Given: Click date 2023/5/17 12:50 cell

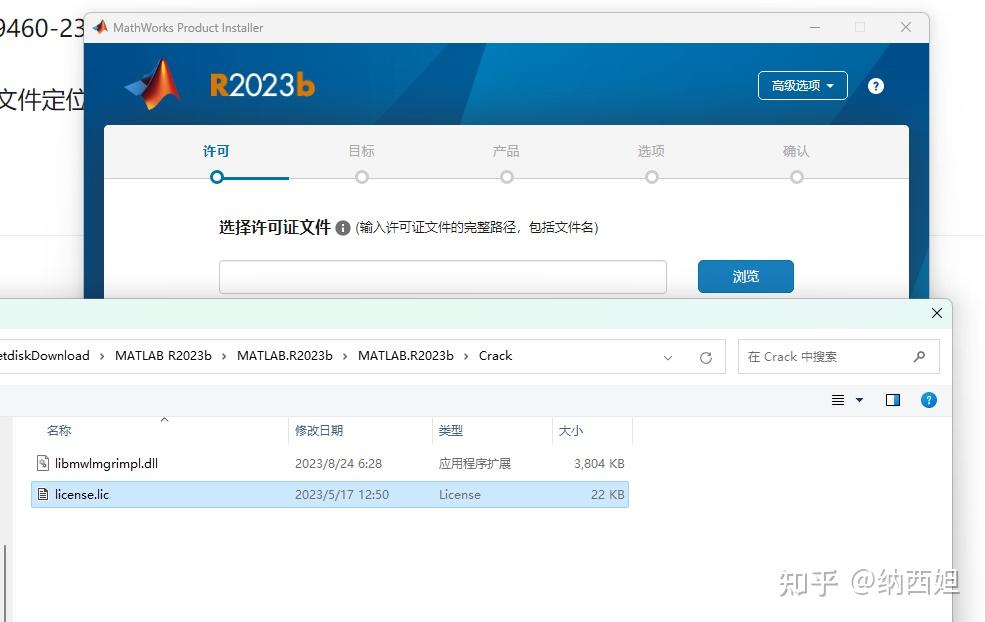Looking at the screenshot, I should coord(342,495).
